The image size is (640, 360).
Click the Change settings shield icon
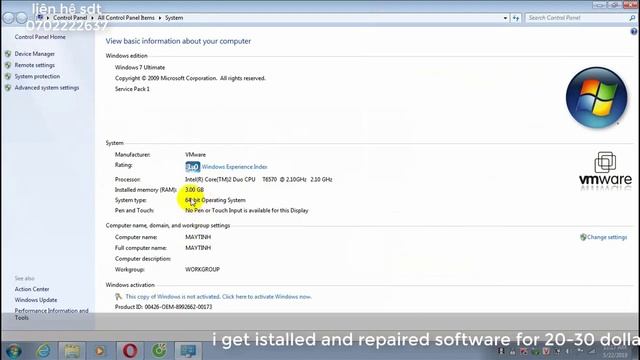tap(583, 237)
